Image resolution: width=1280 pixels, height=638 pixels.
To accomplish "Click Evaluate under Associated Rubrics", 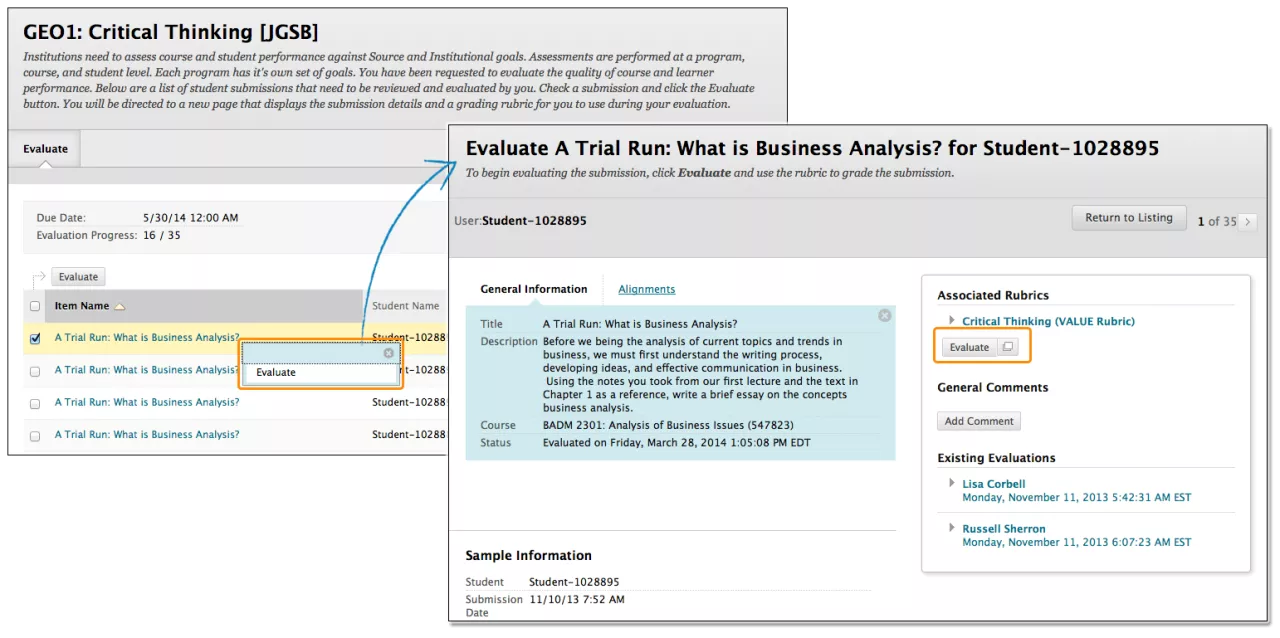I will (x=968, y=345).
